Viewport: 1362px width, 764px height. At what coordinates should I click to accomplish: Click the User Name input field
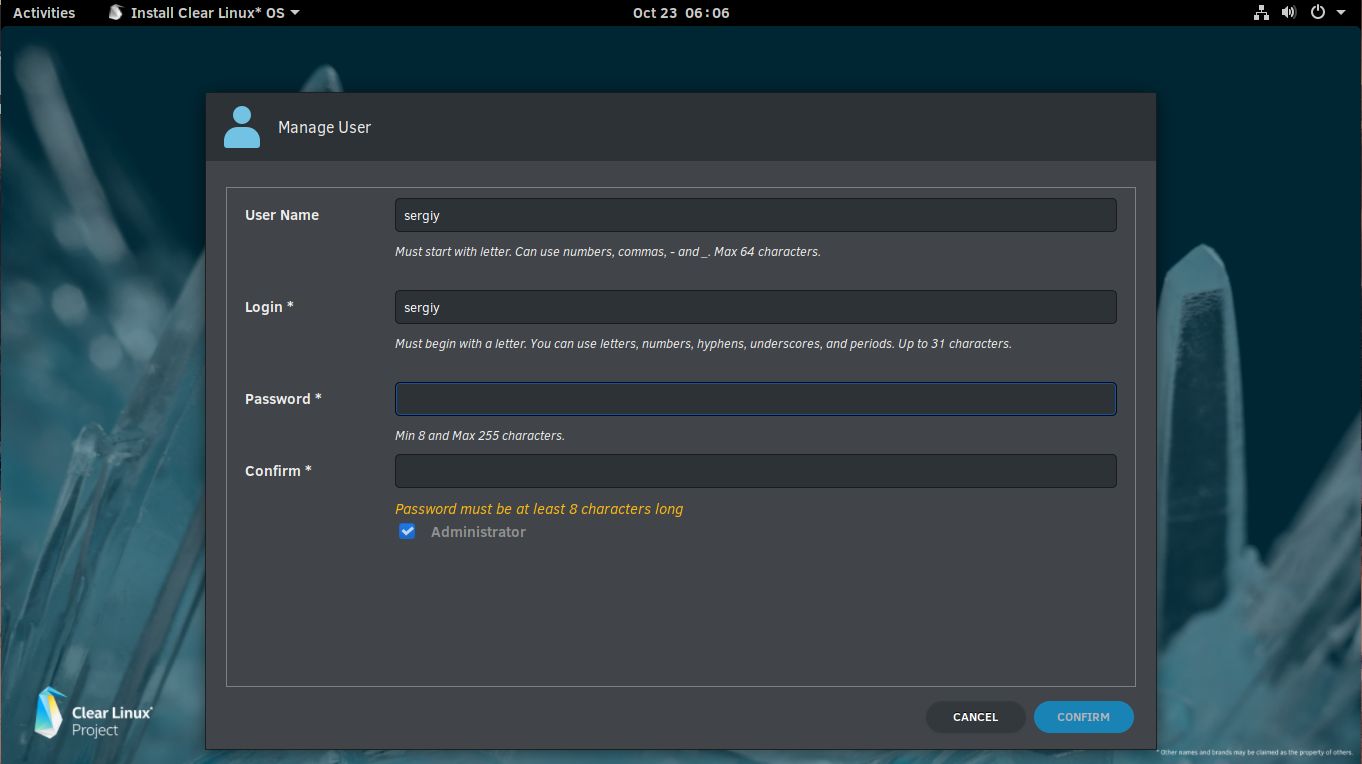point(756,215)
